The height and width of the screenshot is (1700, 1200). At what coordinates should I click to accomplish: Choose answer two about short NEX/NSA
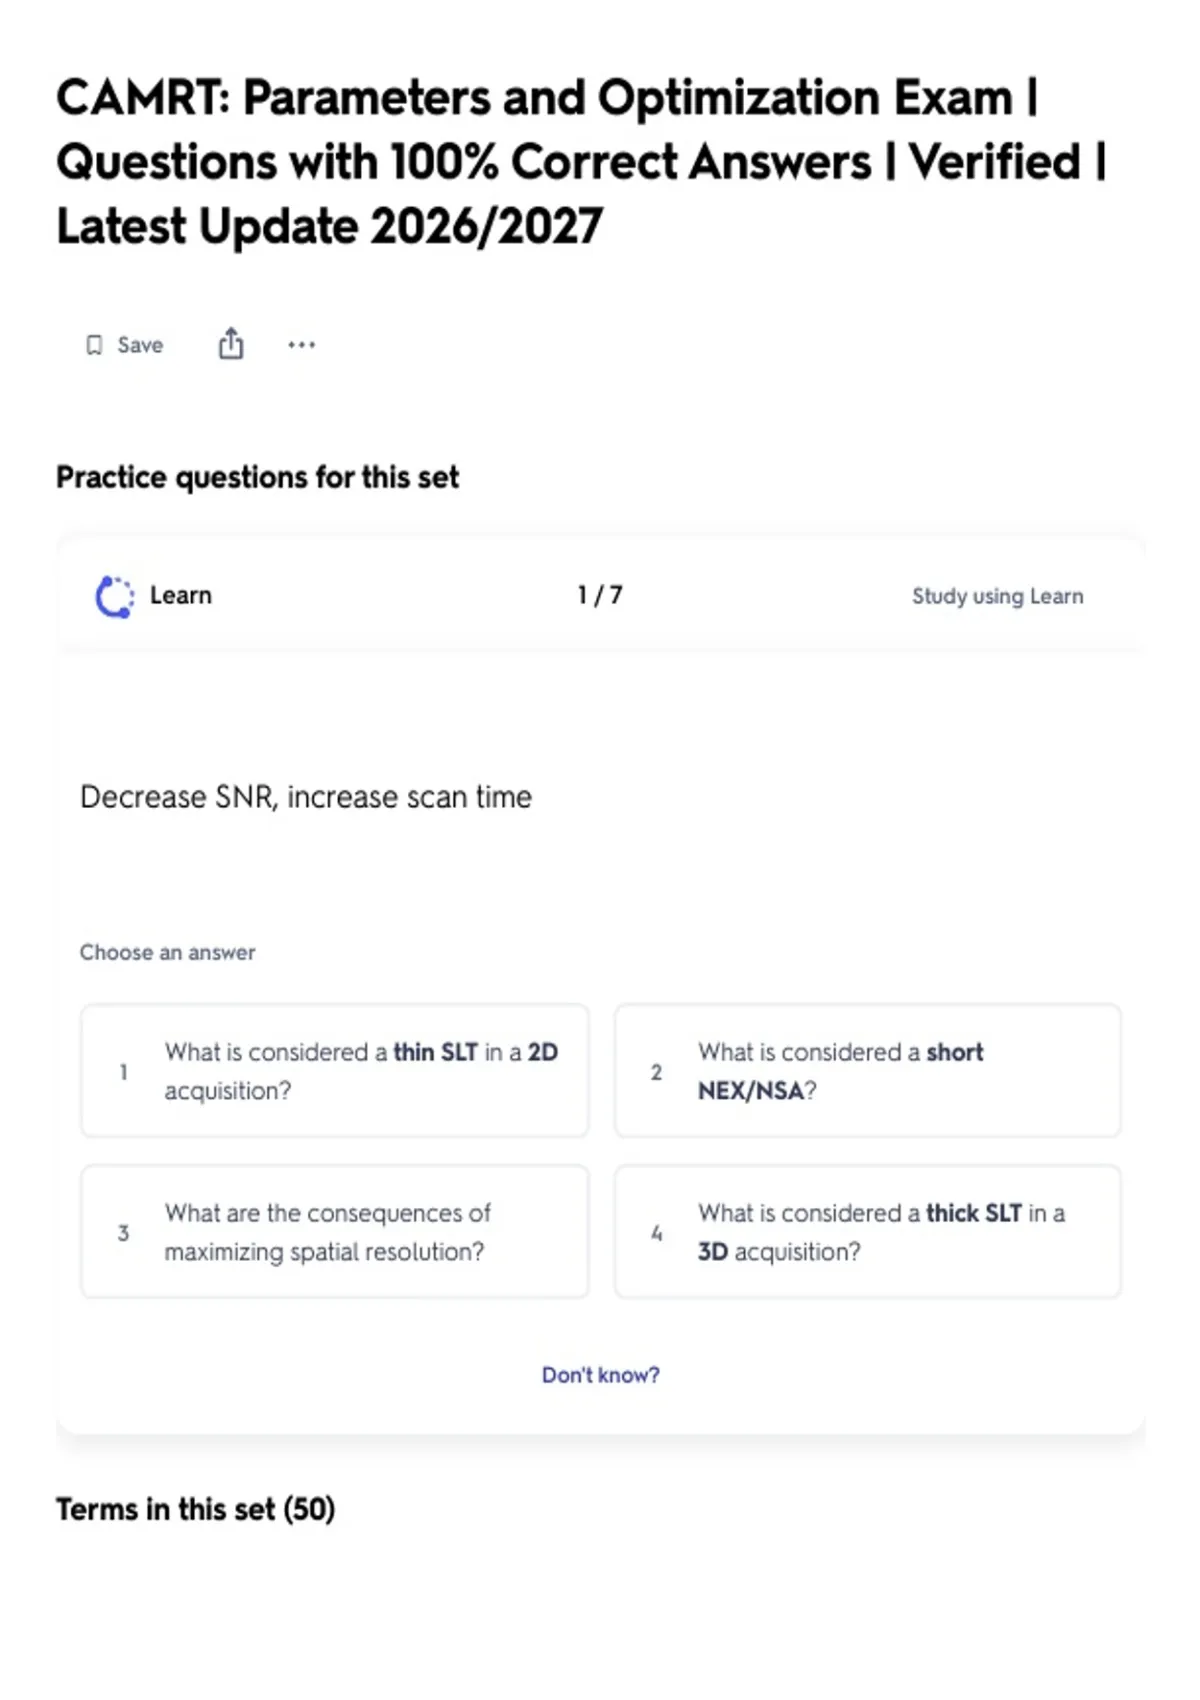(868, 1071)
